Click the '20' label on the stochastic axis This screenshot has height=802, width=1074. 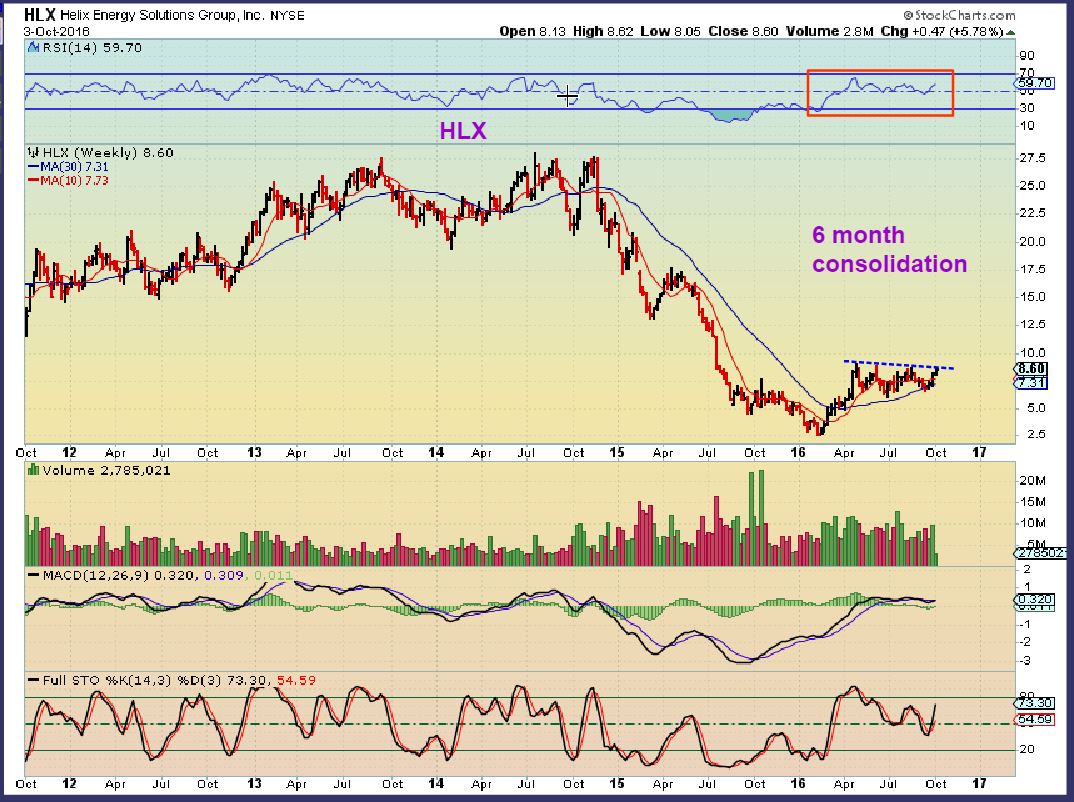point(1027,749)
